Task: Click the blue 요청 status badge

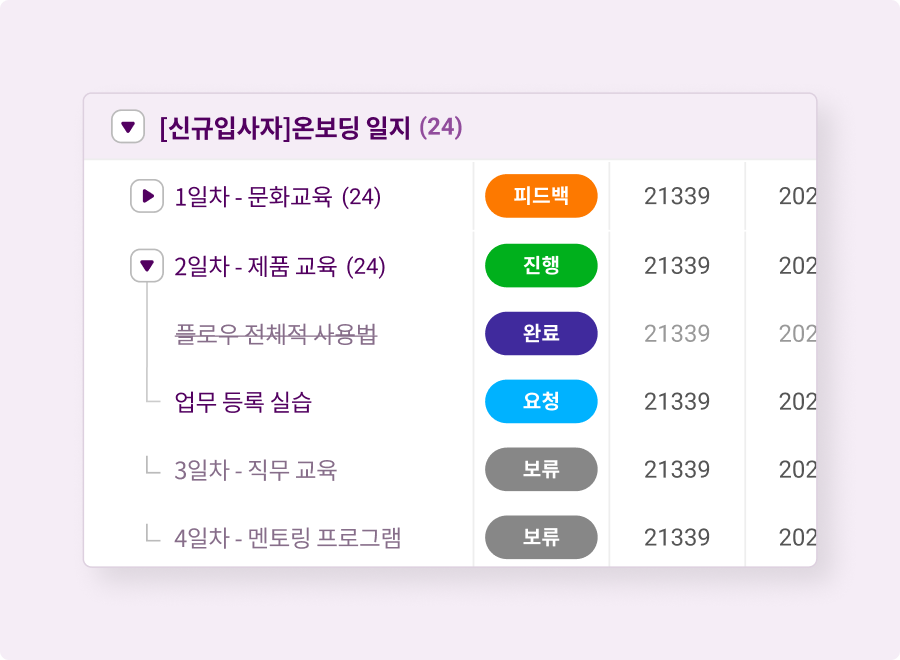Action: pos(541,401)
